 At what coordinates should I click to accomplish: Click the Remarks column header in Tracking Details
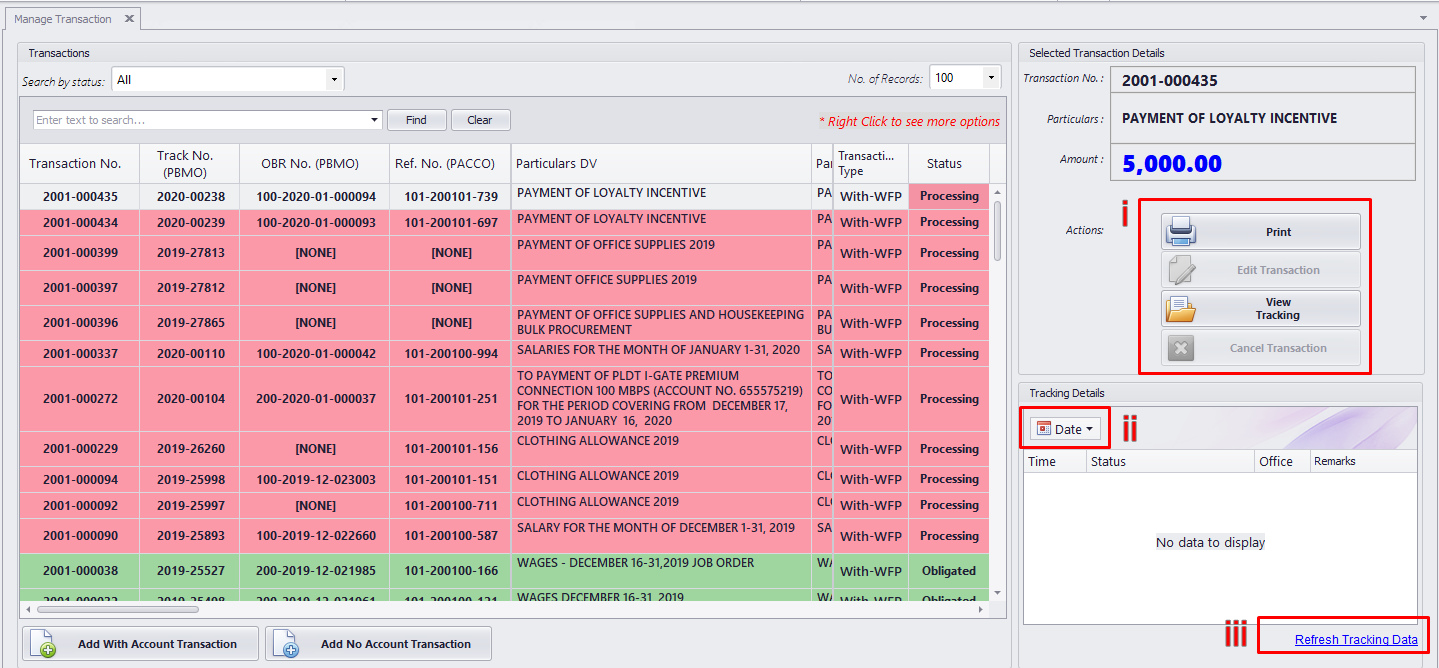click(x=1363, y=461)
